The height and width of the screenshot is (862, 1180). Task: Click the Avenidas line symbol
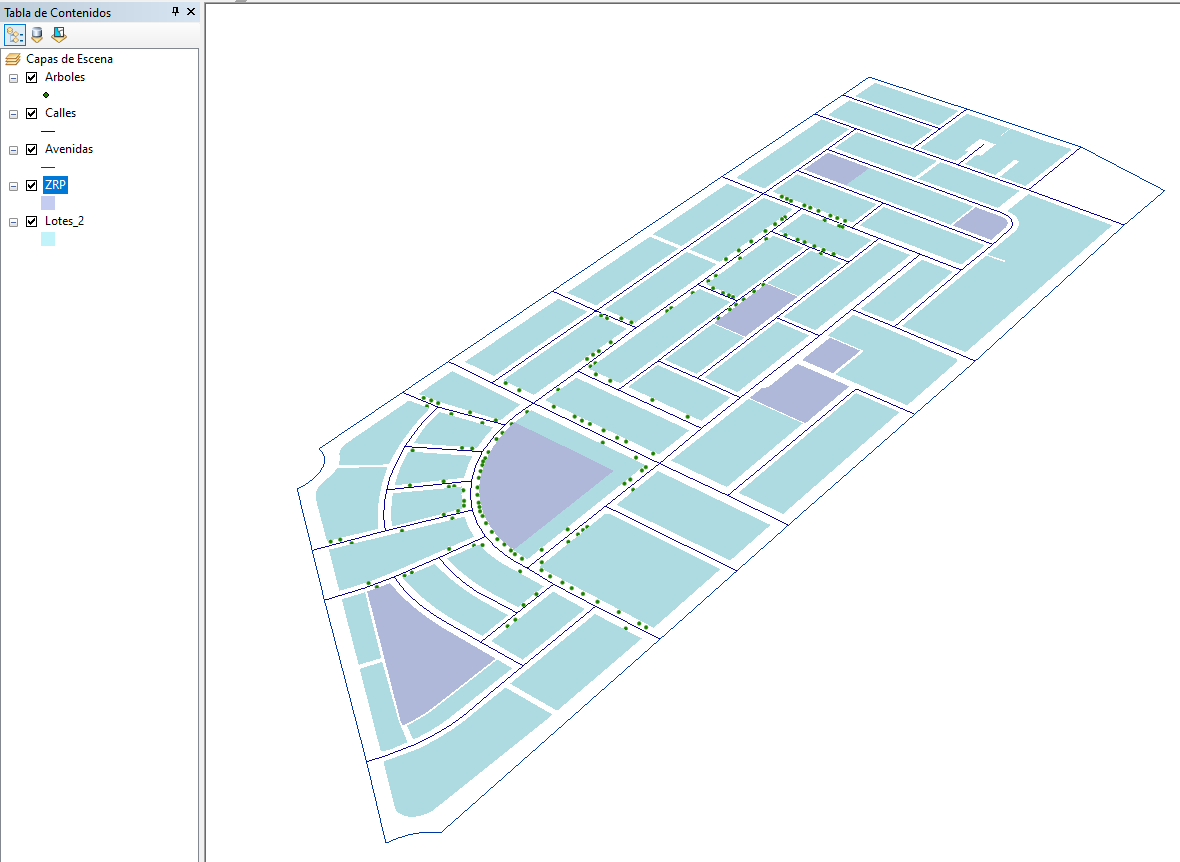(47, 167)
